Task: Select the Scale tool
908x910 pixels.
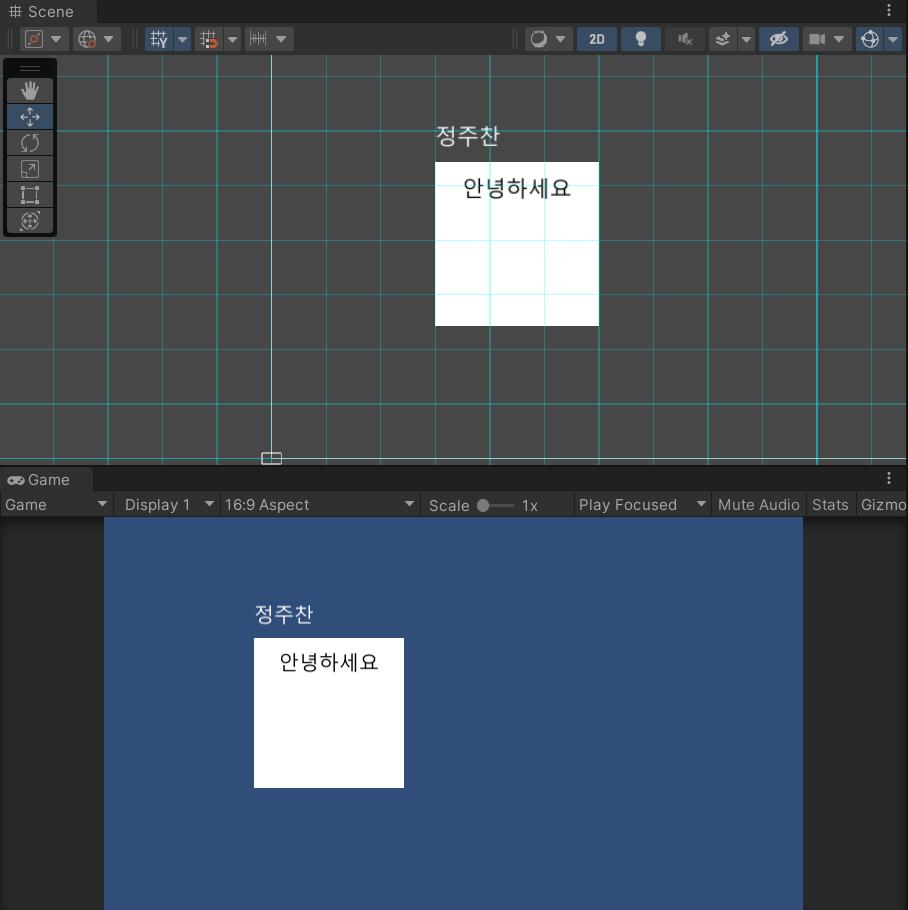Action: 30,169
